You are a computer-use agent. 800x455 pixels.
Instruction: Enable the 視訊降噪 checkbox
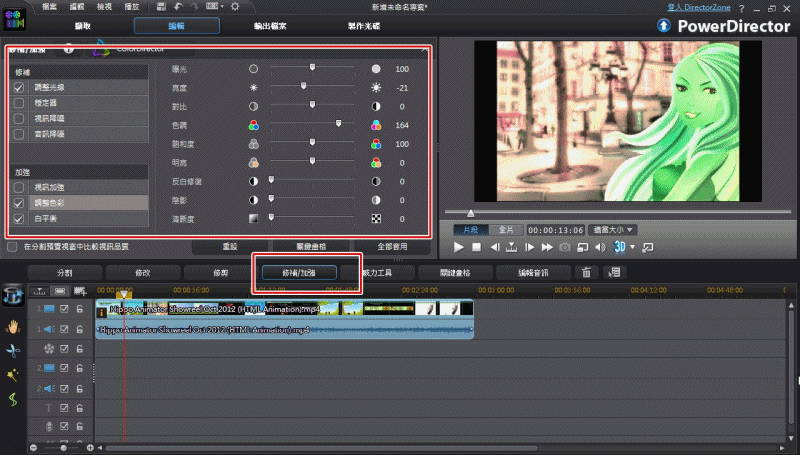pyautogui.click(x=19, y=118)
